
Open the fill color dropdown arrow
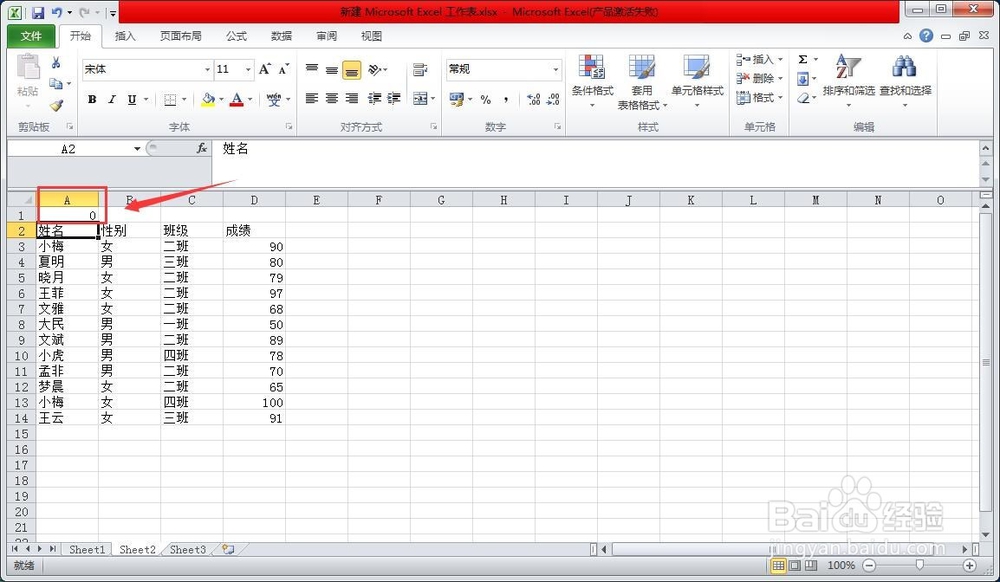pos(221,99)
